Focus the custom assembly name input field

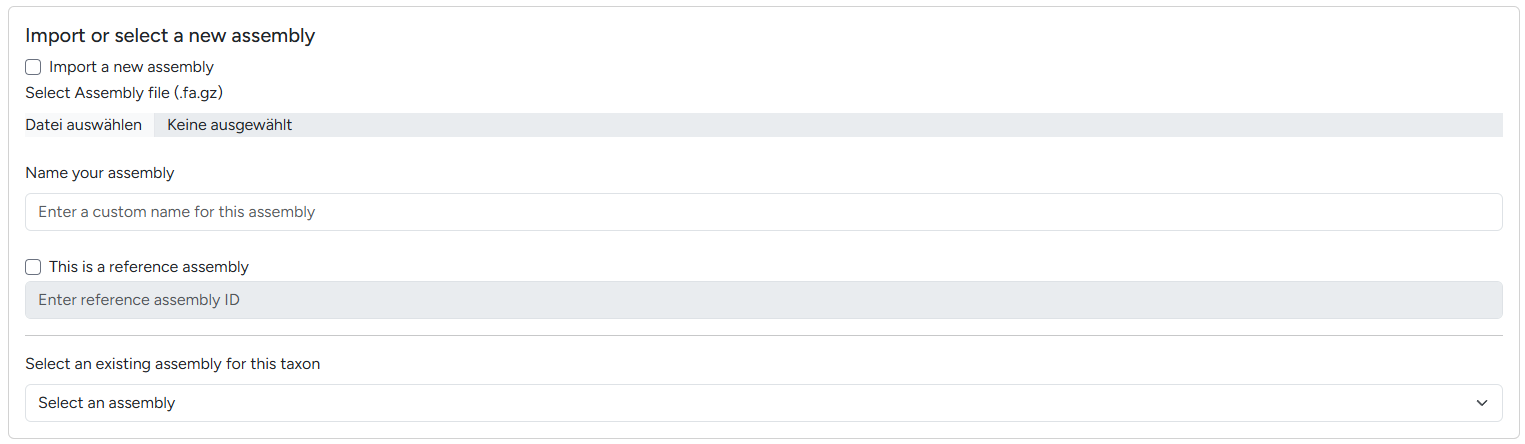pyautogui.click(x=763, y=212)
